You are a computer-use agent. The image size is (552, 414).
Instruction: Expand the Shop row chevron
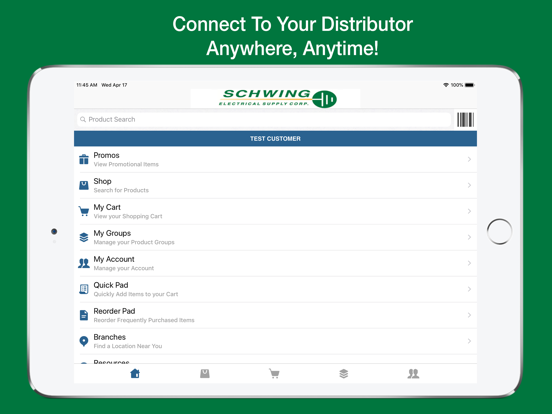[x=469, y=186]
